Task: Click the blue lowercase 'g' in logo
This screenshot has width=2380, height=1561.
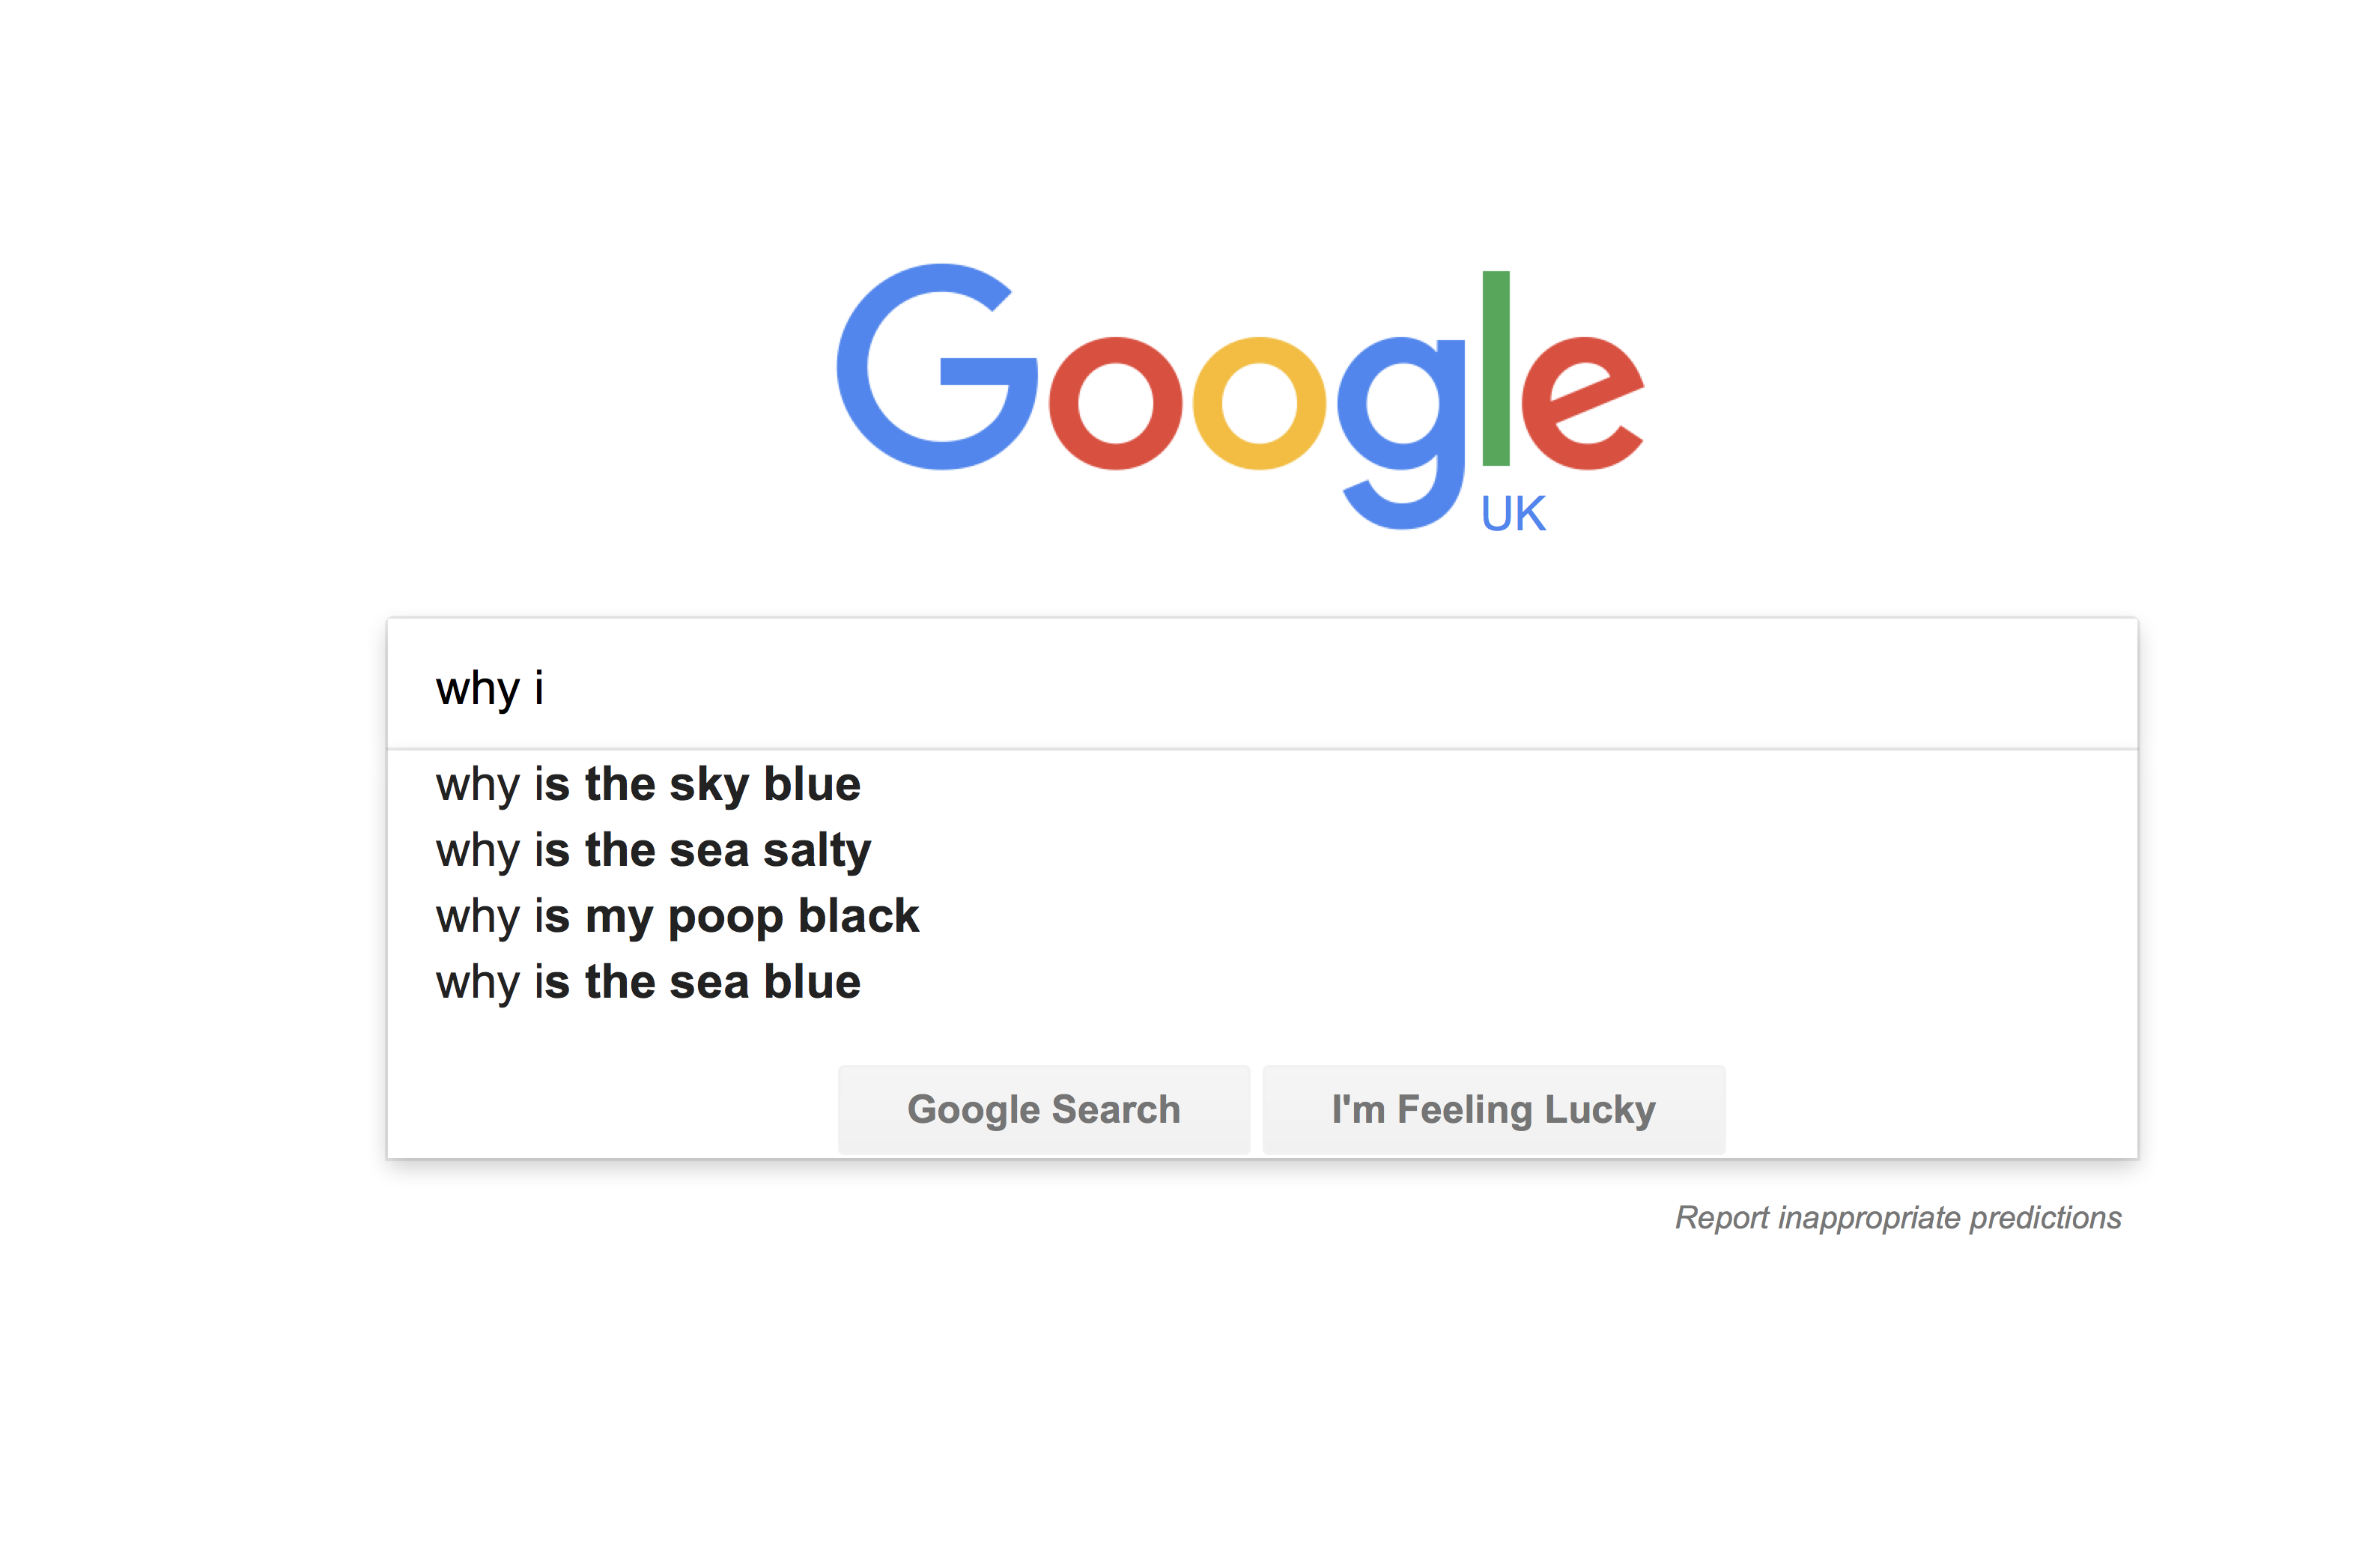Action: pyautogui.click(x=1401, y=433)
